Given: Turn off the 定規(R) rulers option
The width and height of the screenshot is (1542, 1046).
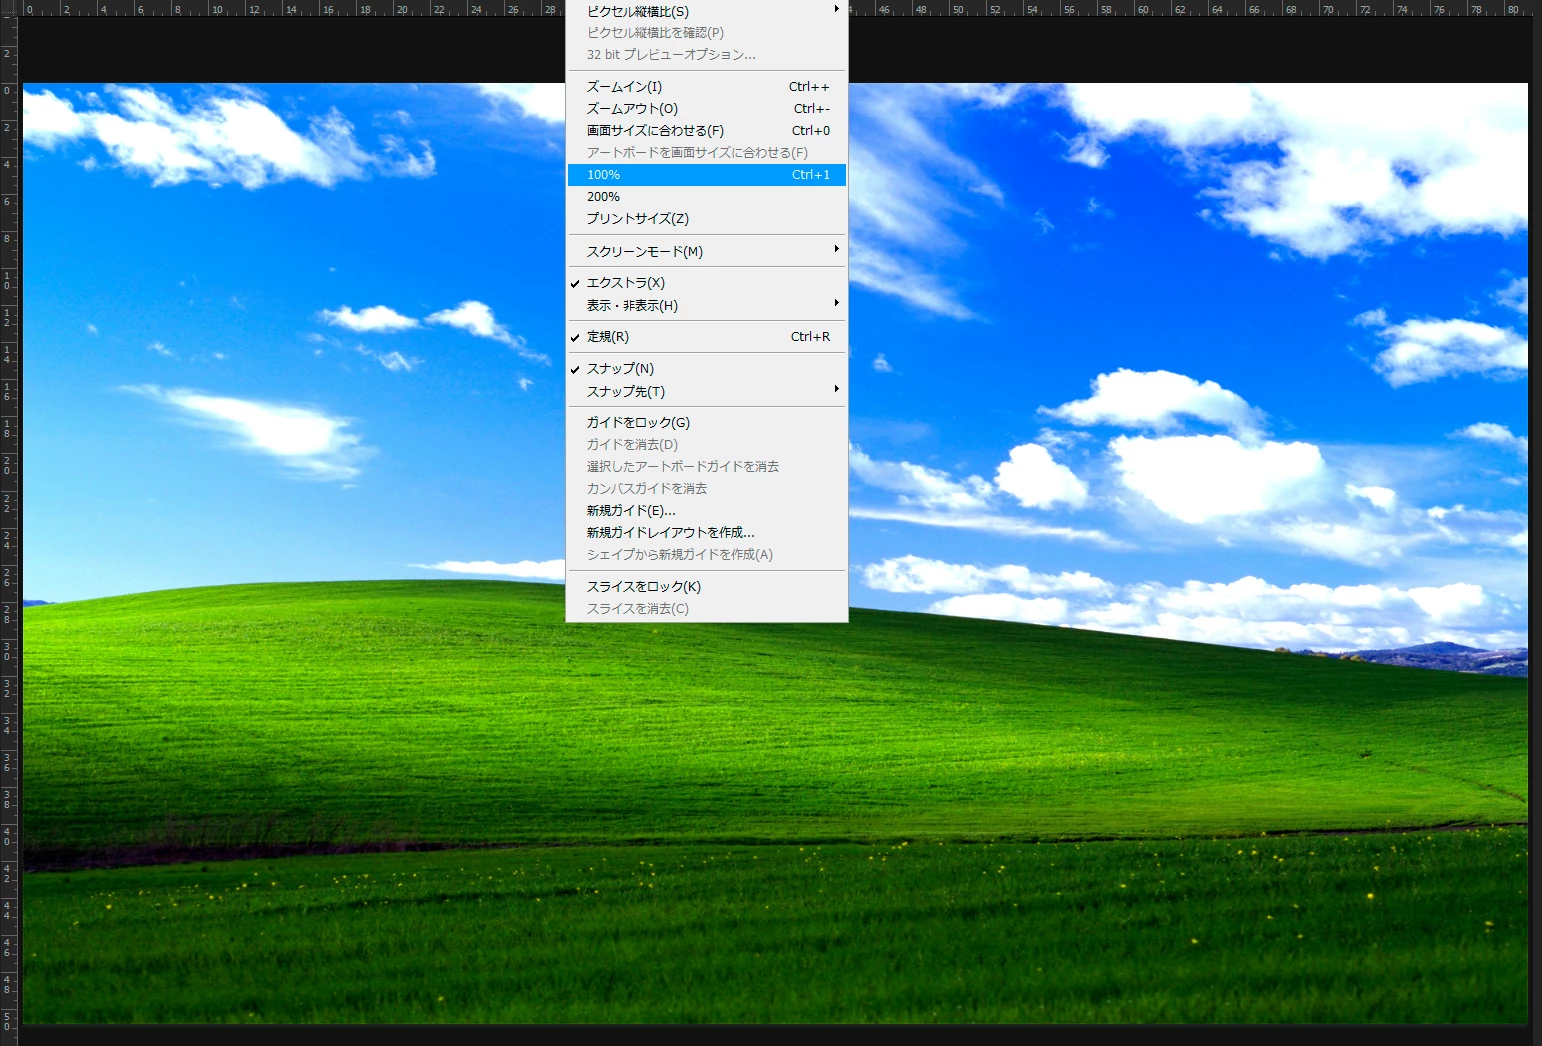Looking at the screenshot, I should pos(707,337).
